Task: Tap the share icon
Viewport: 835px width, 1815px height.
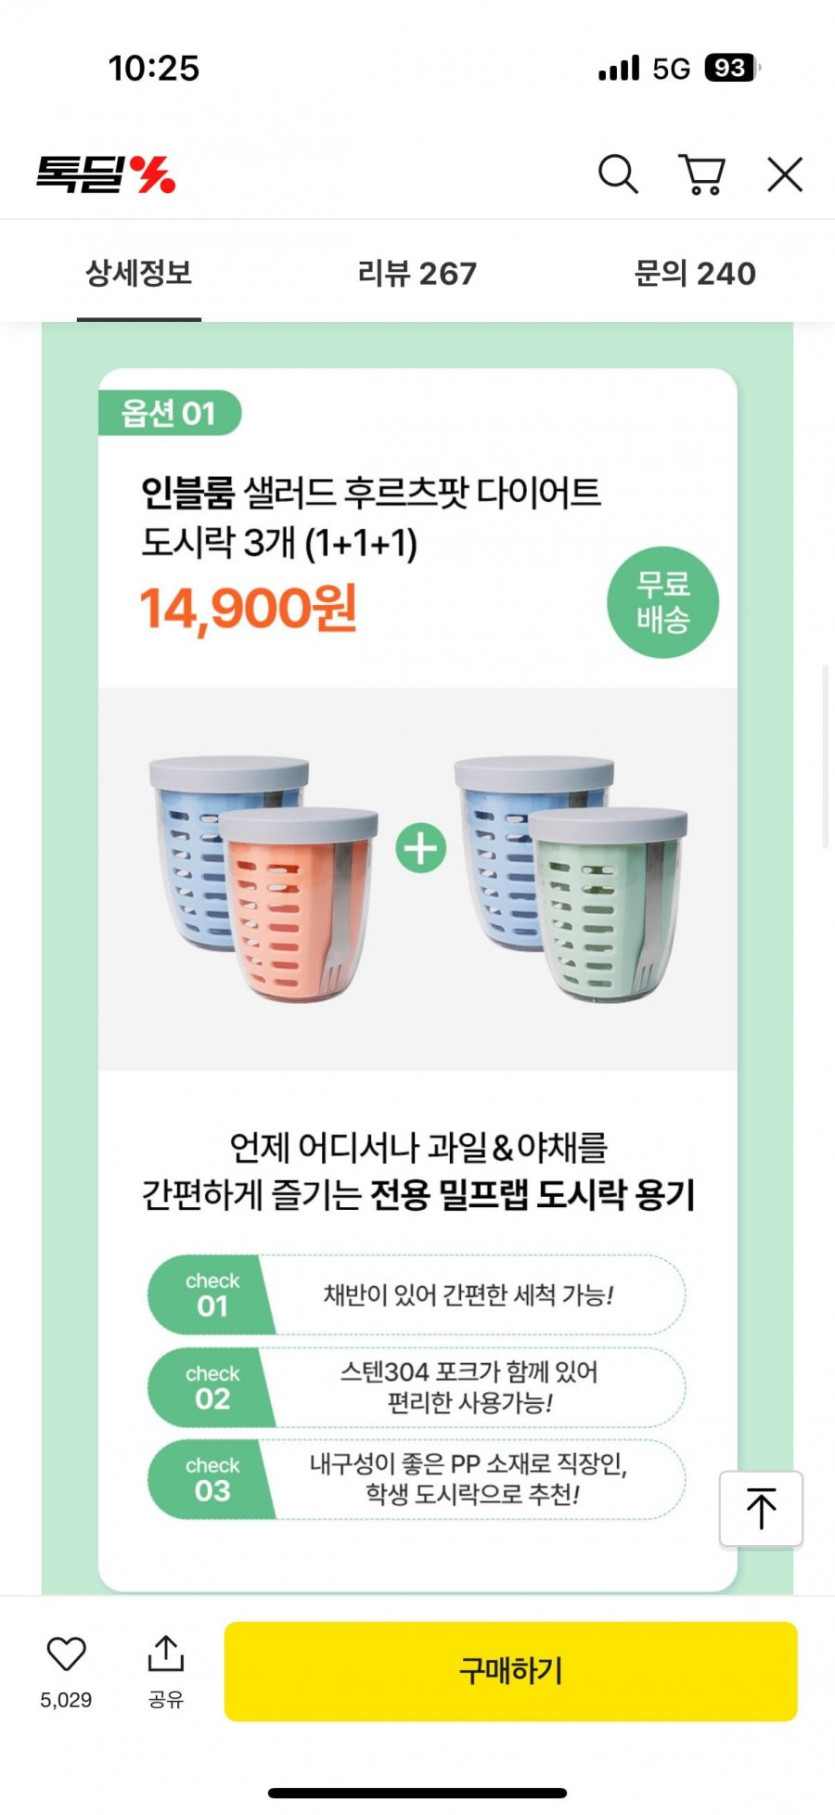Action: pyautogui.click(x=166, y=1655)
